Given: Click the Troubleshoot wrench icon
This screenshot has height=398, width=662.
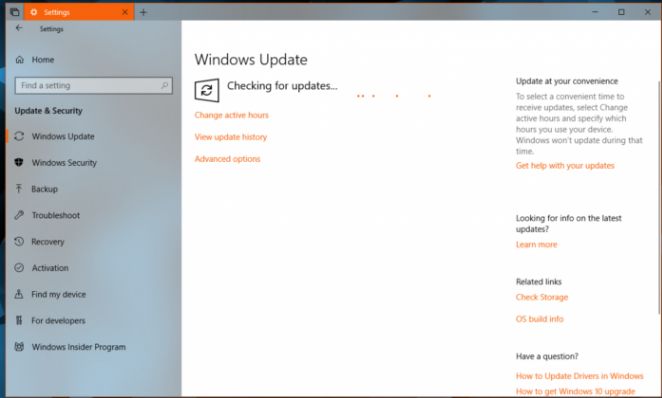Looking at the screenshot, I should click(x=19, y=215).
